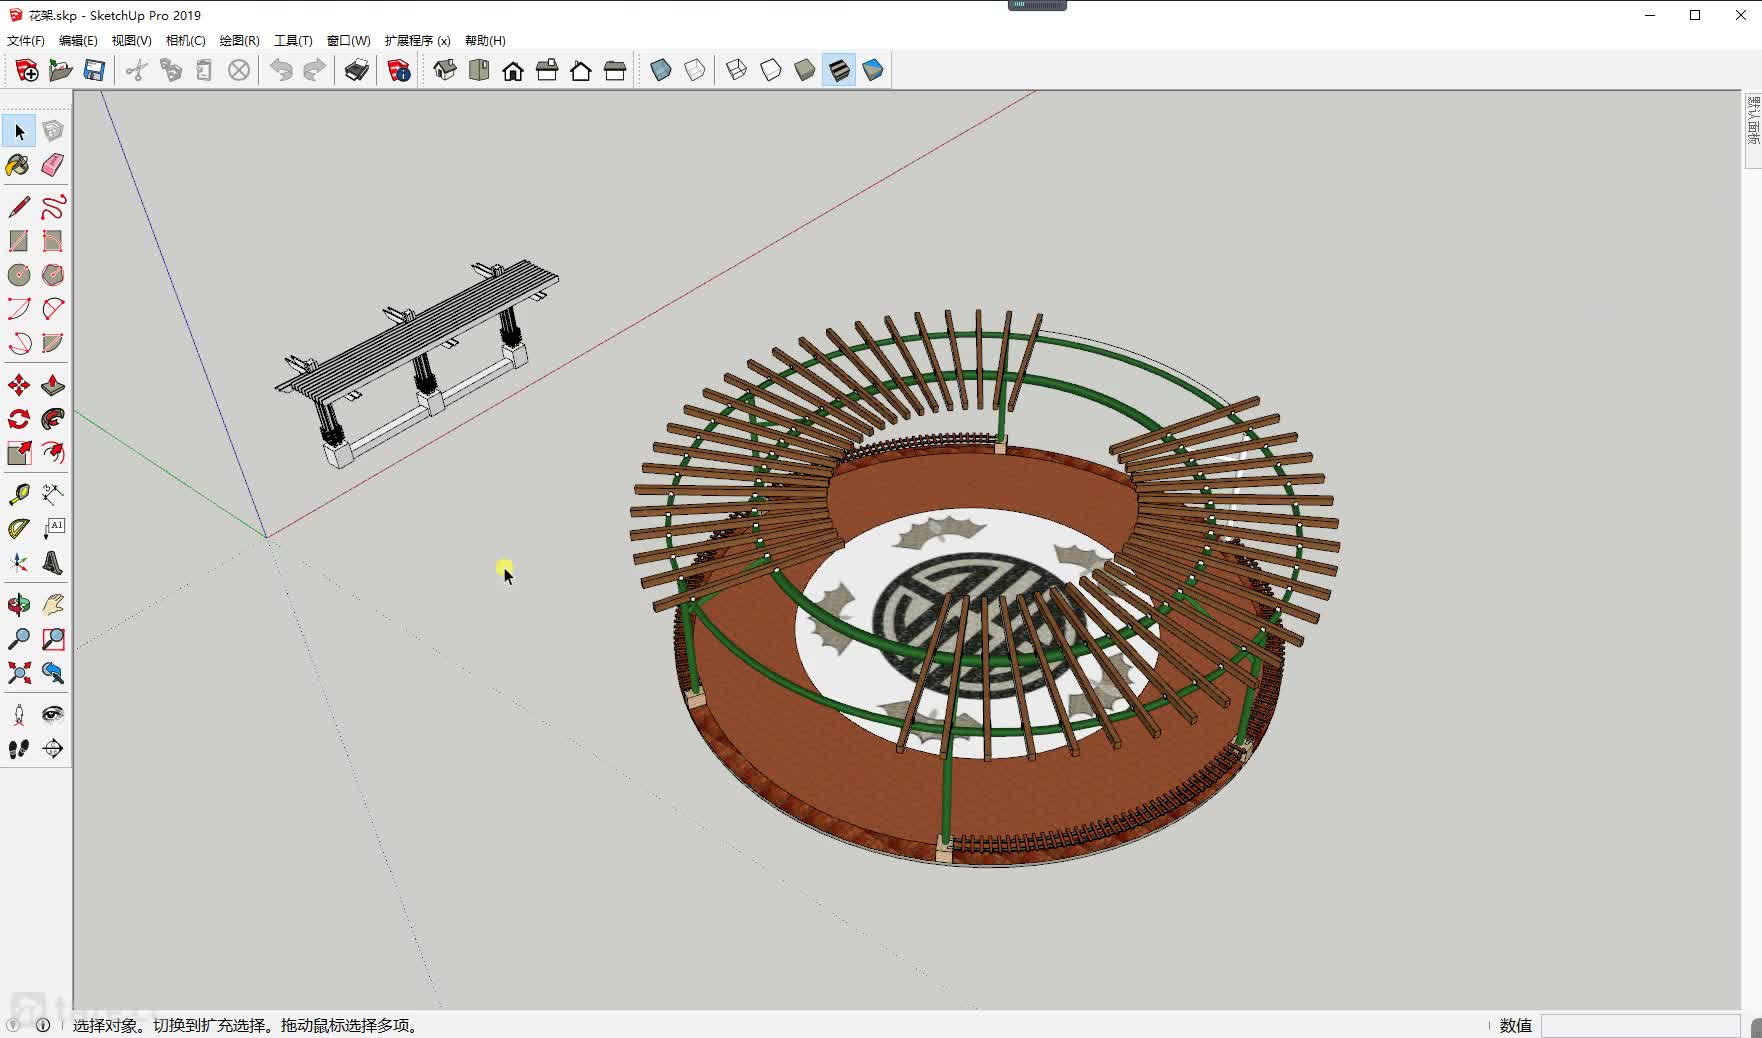Pick the Rotated Rectangle tool

point(53,241)
